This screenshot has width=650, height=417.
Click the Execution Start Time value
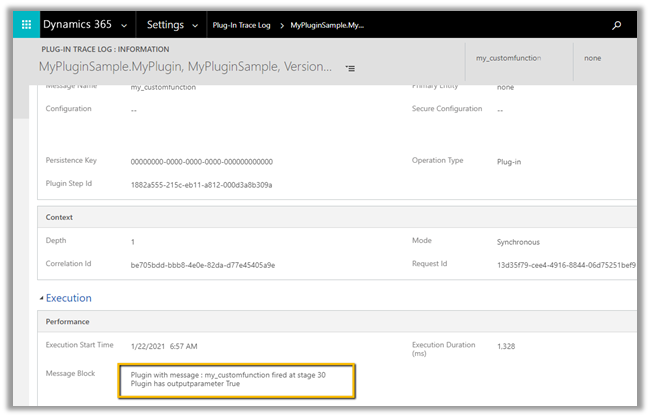(164, 345)
